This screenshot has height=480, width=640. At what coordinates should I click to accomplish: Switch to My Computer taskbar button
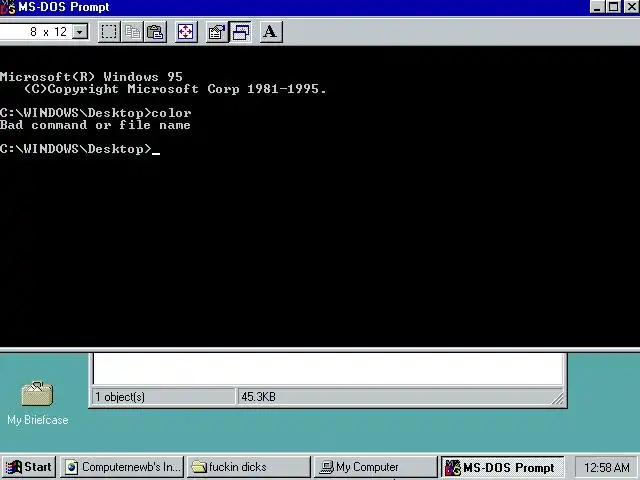(375, 467)
